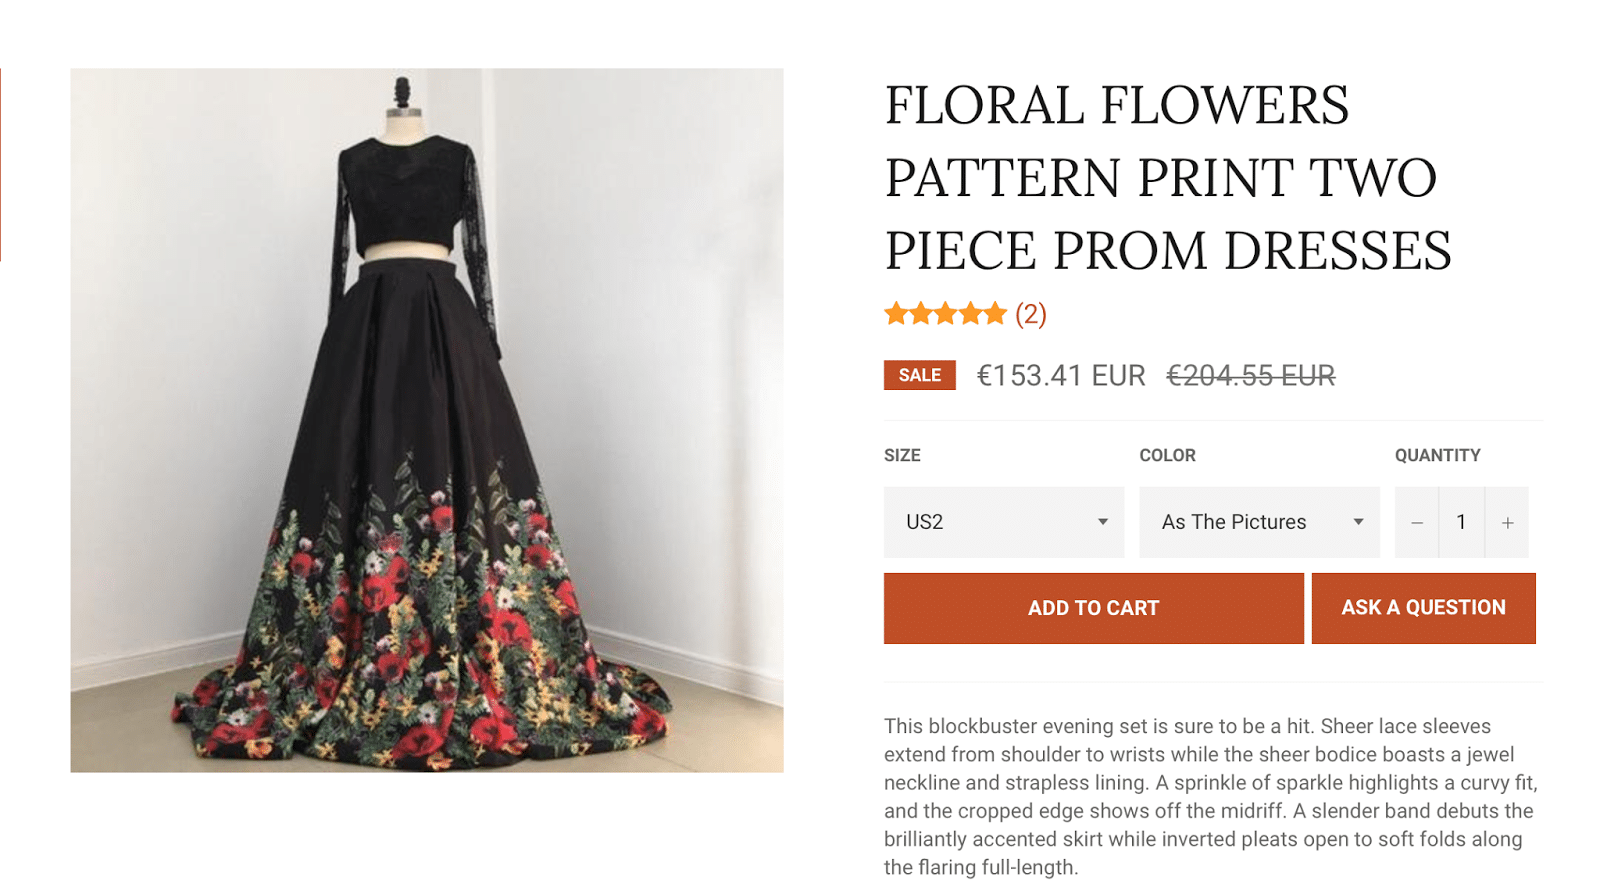
Task: Enlarge the floral dress product photo
Action: click(427, 420)
